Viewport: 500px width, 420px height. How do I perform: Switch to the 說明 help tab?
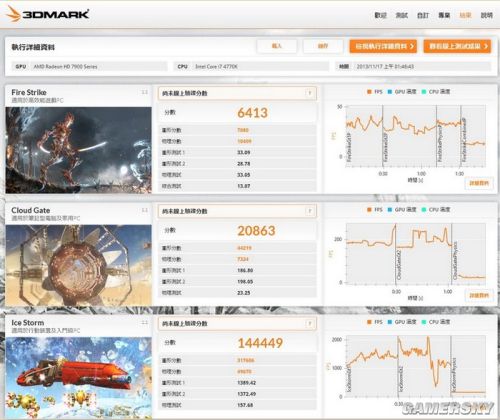(487, 15)
